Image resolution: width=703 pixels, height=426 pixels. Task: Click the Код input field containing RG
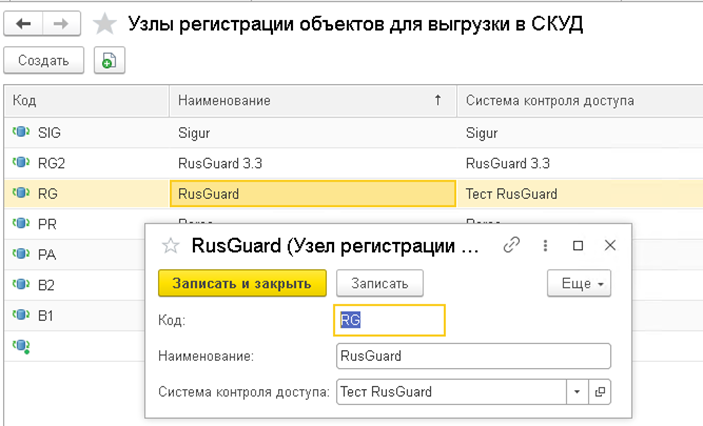point(388,320)
